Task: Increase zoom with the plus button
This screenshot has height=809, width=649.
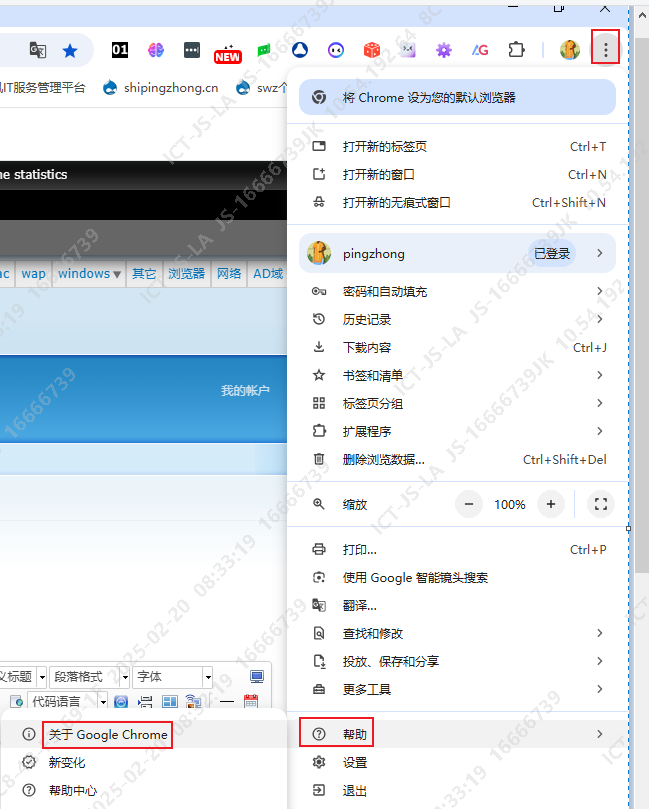Action: pyautogui.click(x=551, y=504)
